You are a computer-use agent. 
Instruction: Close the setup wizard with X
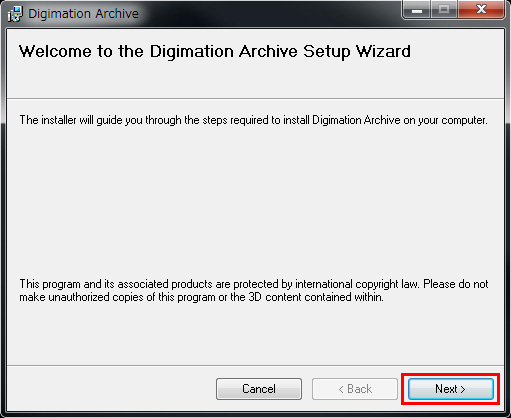[x=481, y=10]
